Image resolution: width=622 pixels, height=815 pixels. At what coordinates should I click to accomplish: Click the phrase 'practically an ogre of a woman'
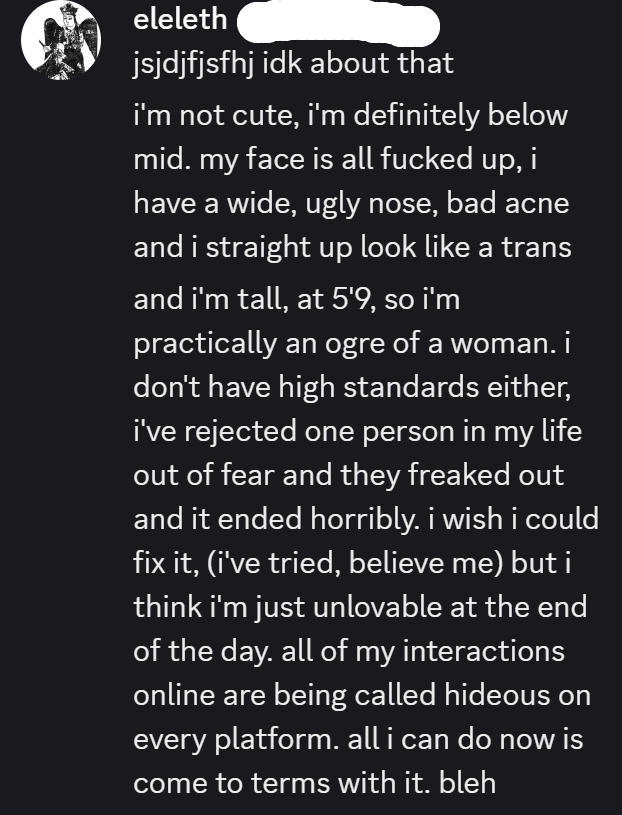[x=344, y=344]
